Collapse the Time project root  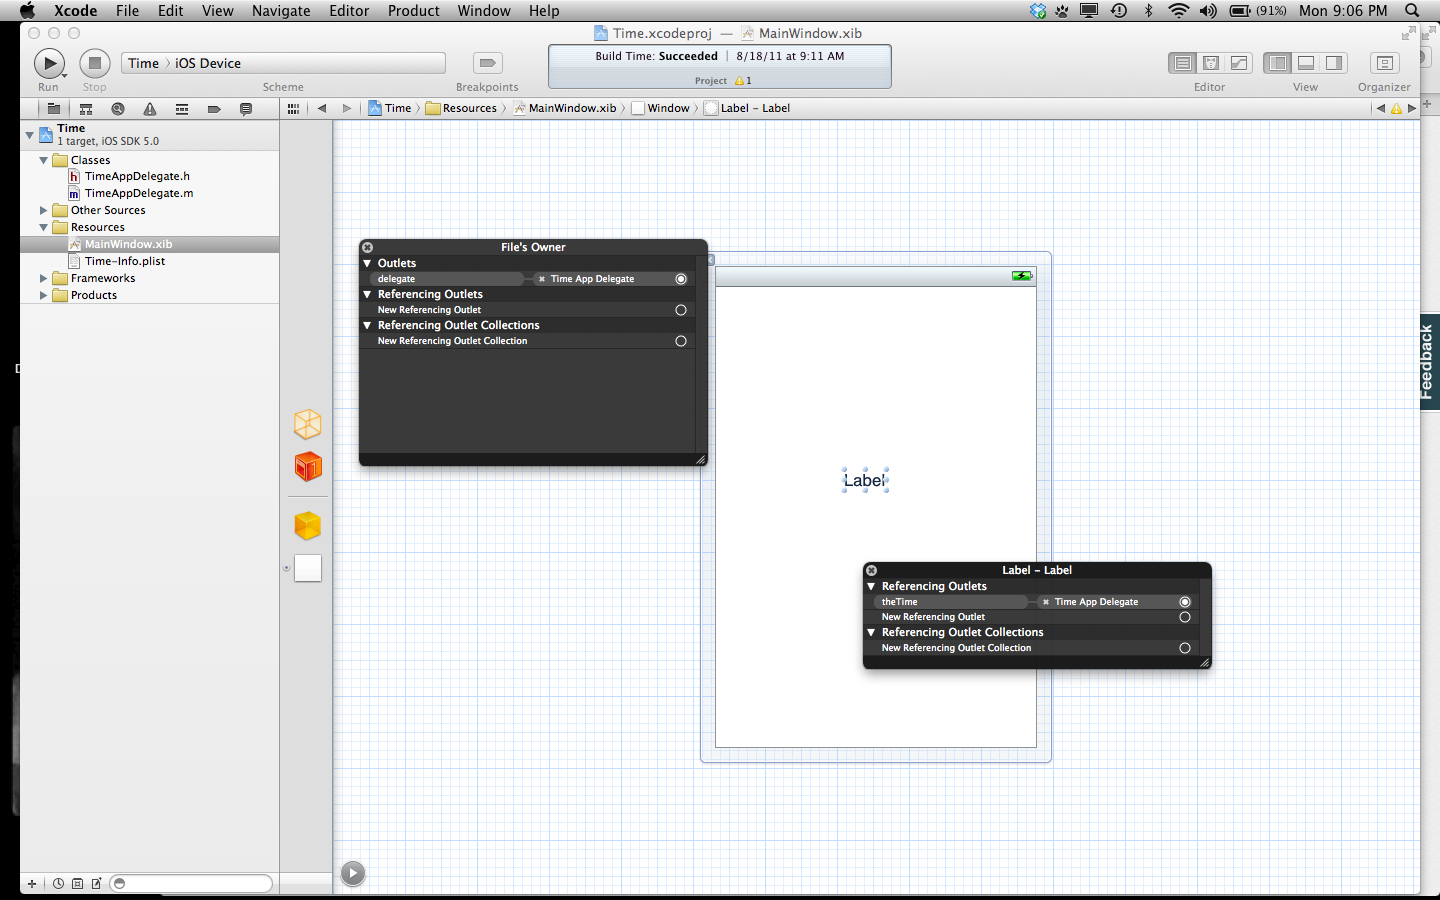pos(29,134)
